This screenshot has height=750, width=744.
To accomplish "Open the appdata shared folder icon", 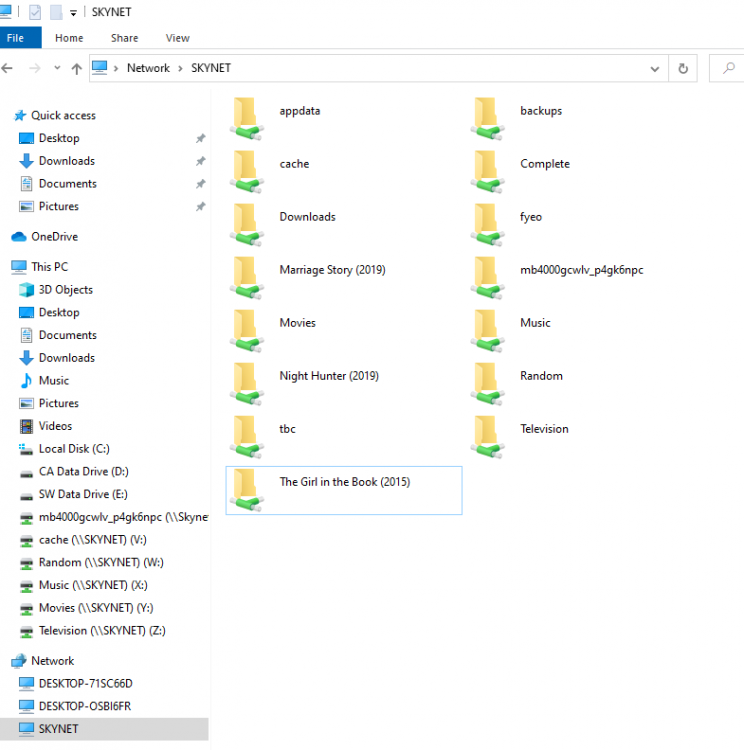I will [x=247, y=119].
